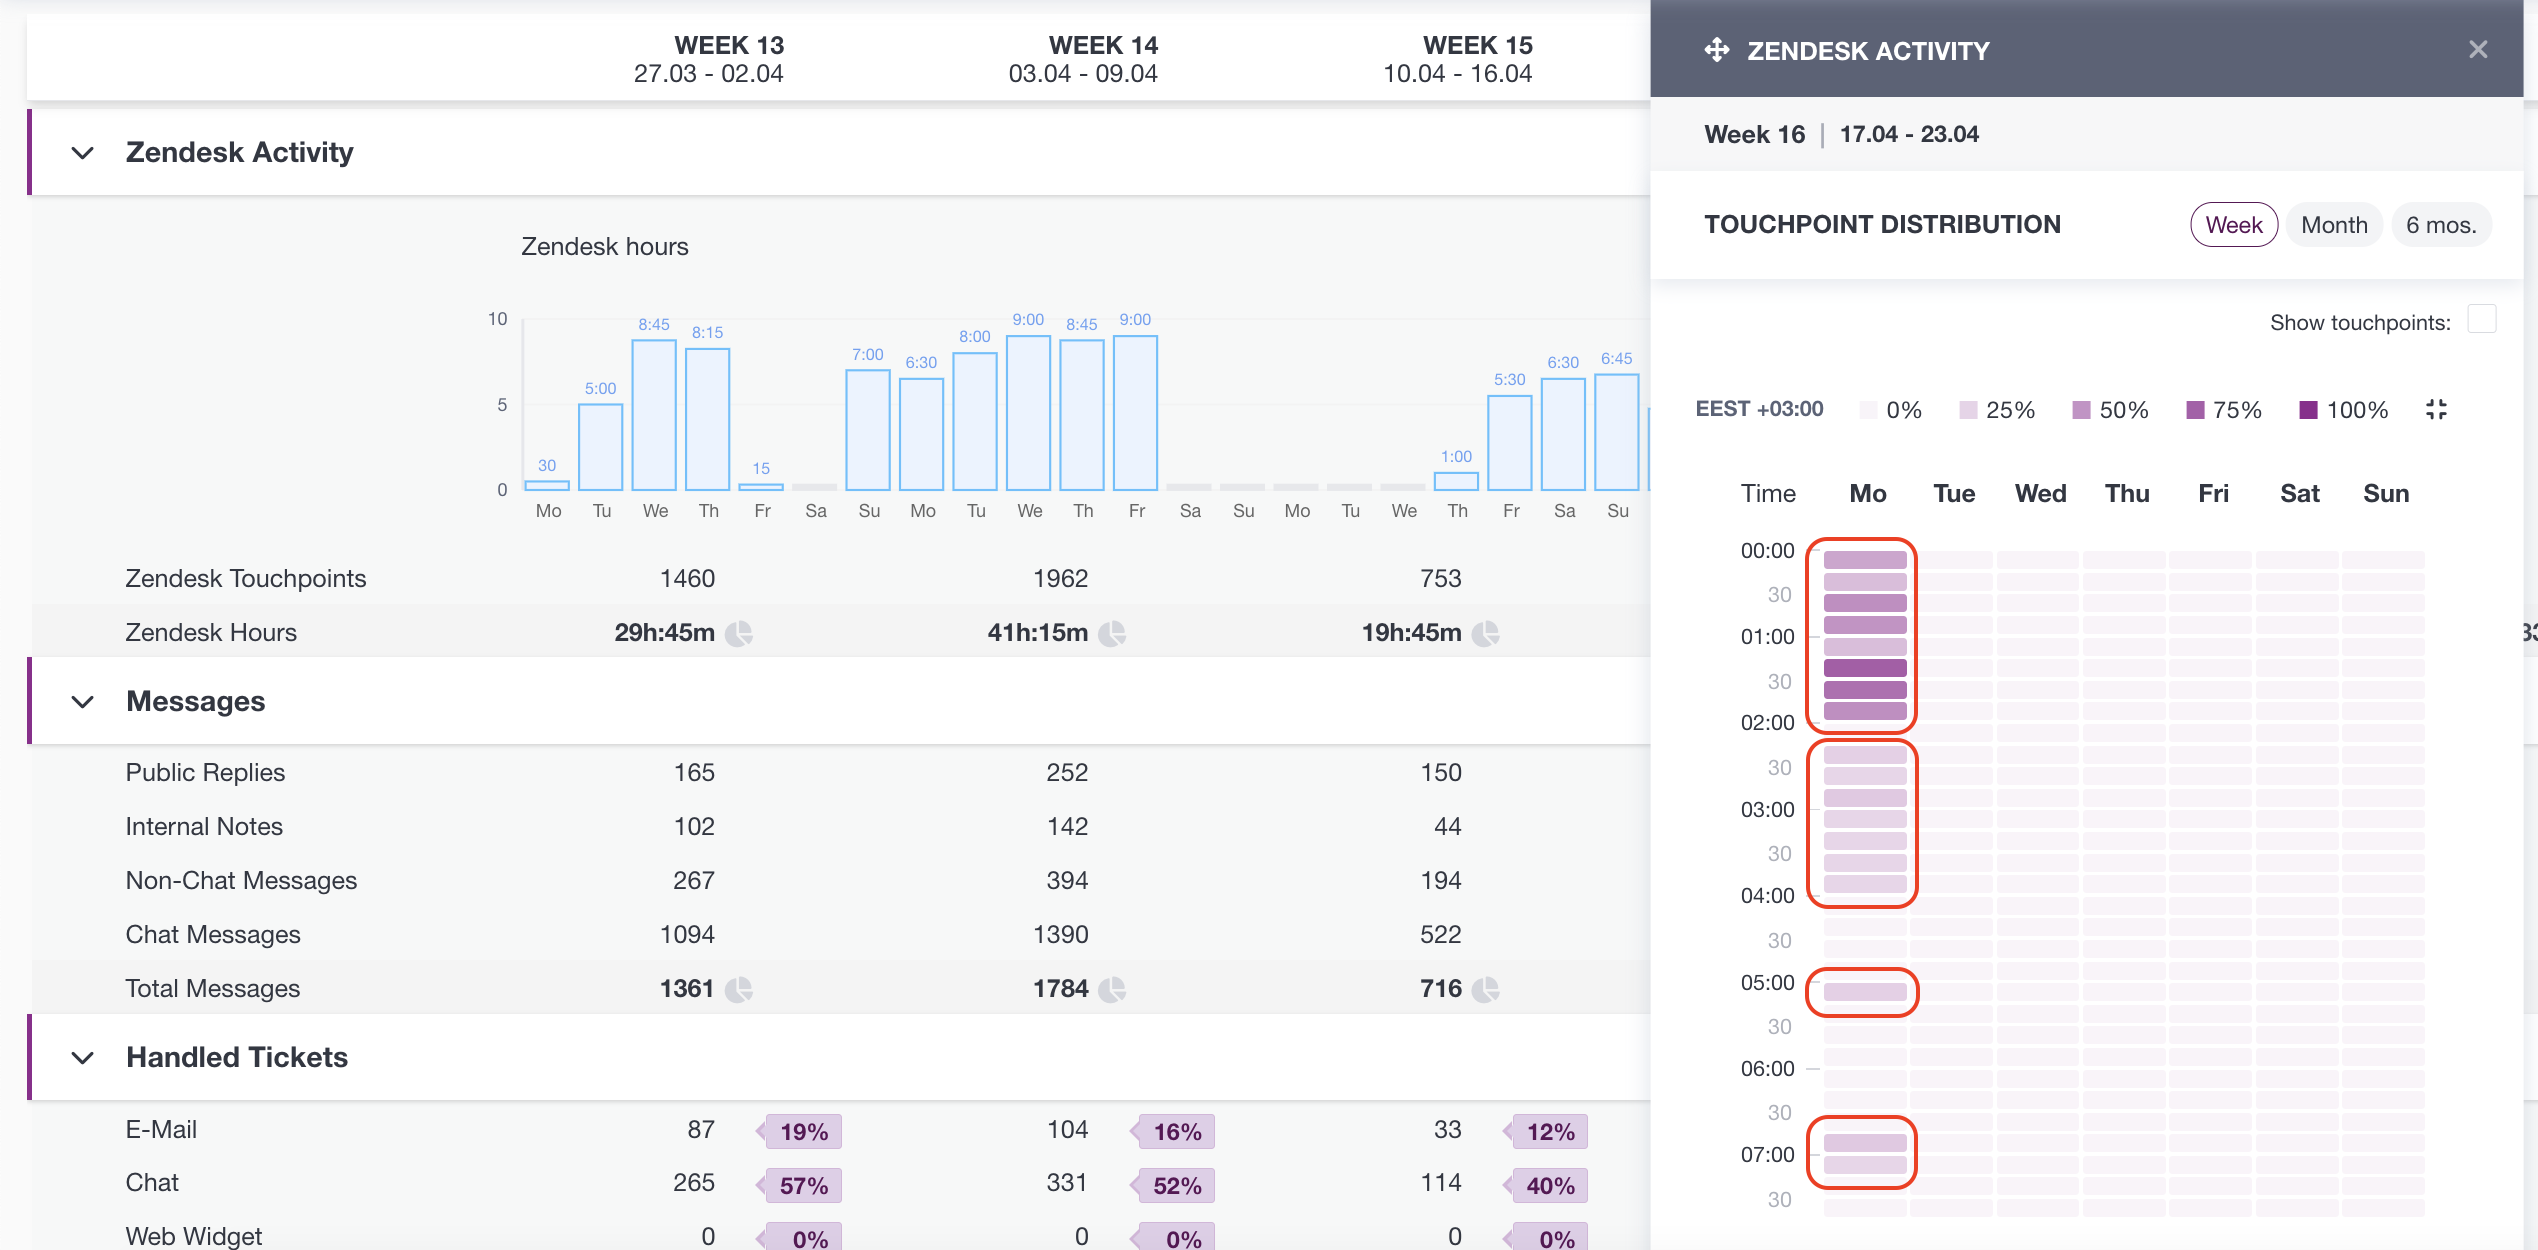Viewport: 2538px width, 1250px height.
Task: Click the first 9:00 Wednesday bar in week 14
Action: point(1029,413)
